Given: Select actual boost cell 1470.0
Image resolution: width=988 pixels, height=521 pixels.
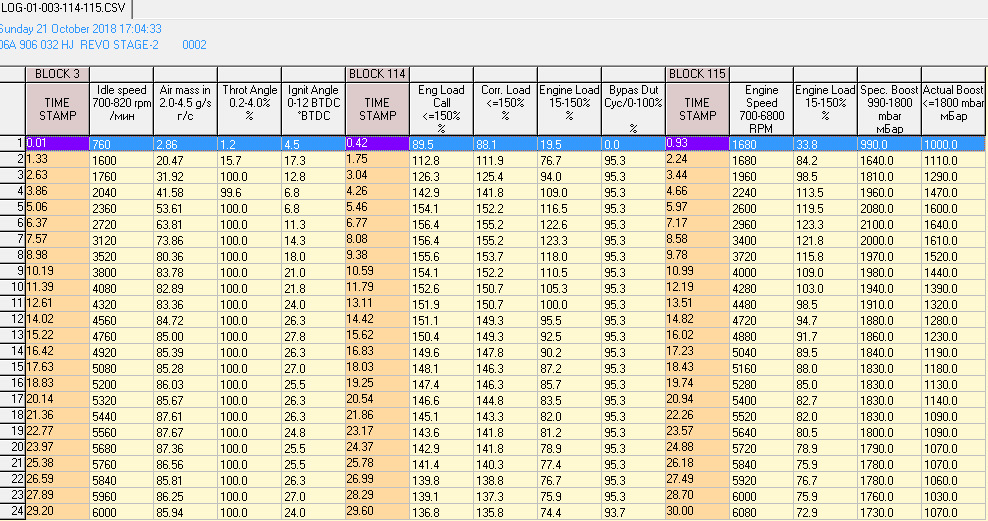Looking at the screenshot, I should 953,192.
